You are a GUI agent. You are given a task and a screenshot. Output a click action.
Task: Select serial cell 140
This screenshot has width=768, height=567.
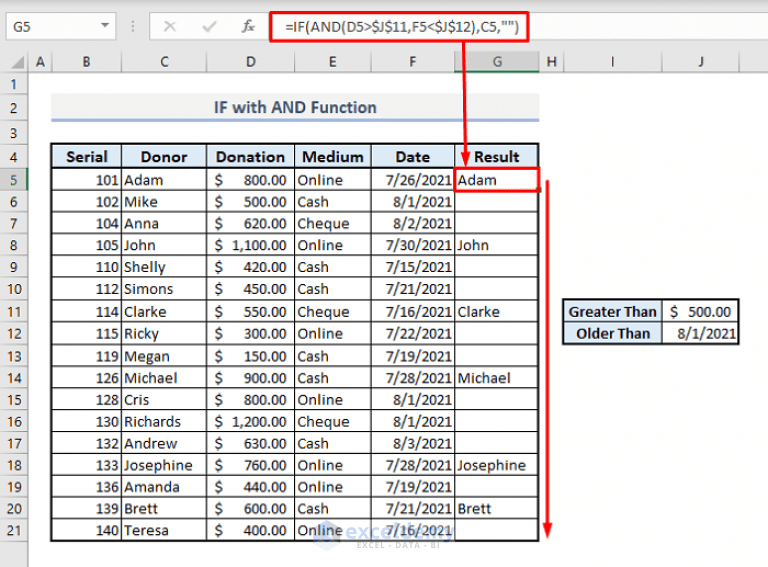[87, 530]
